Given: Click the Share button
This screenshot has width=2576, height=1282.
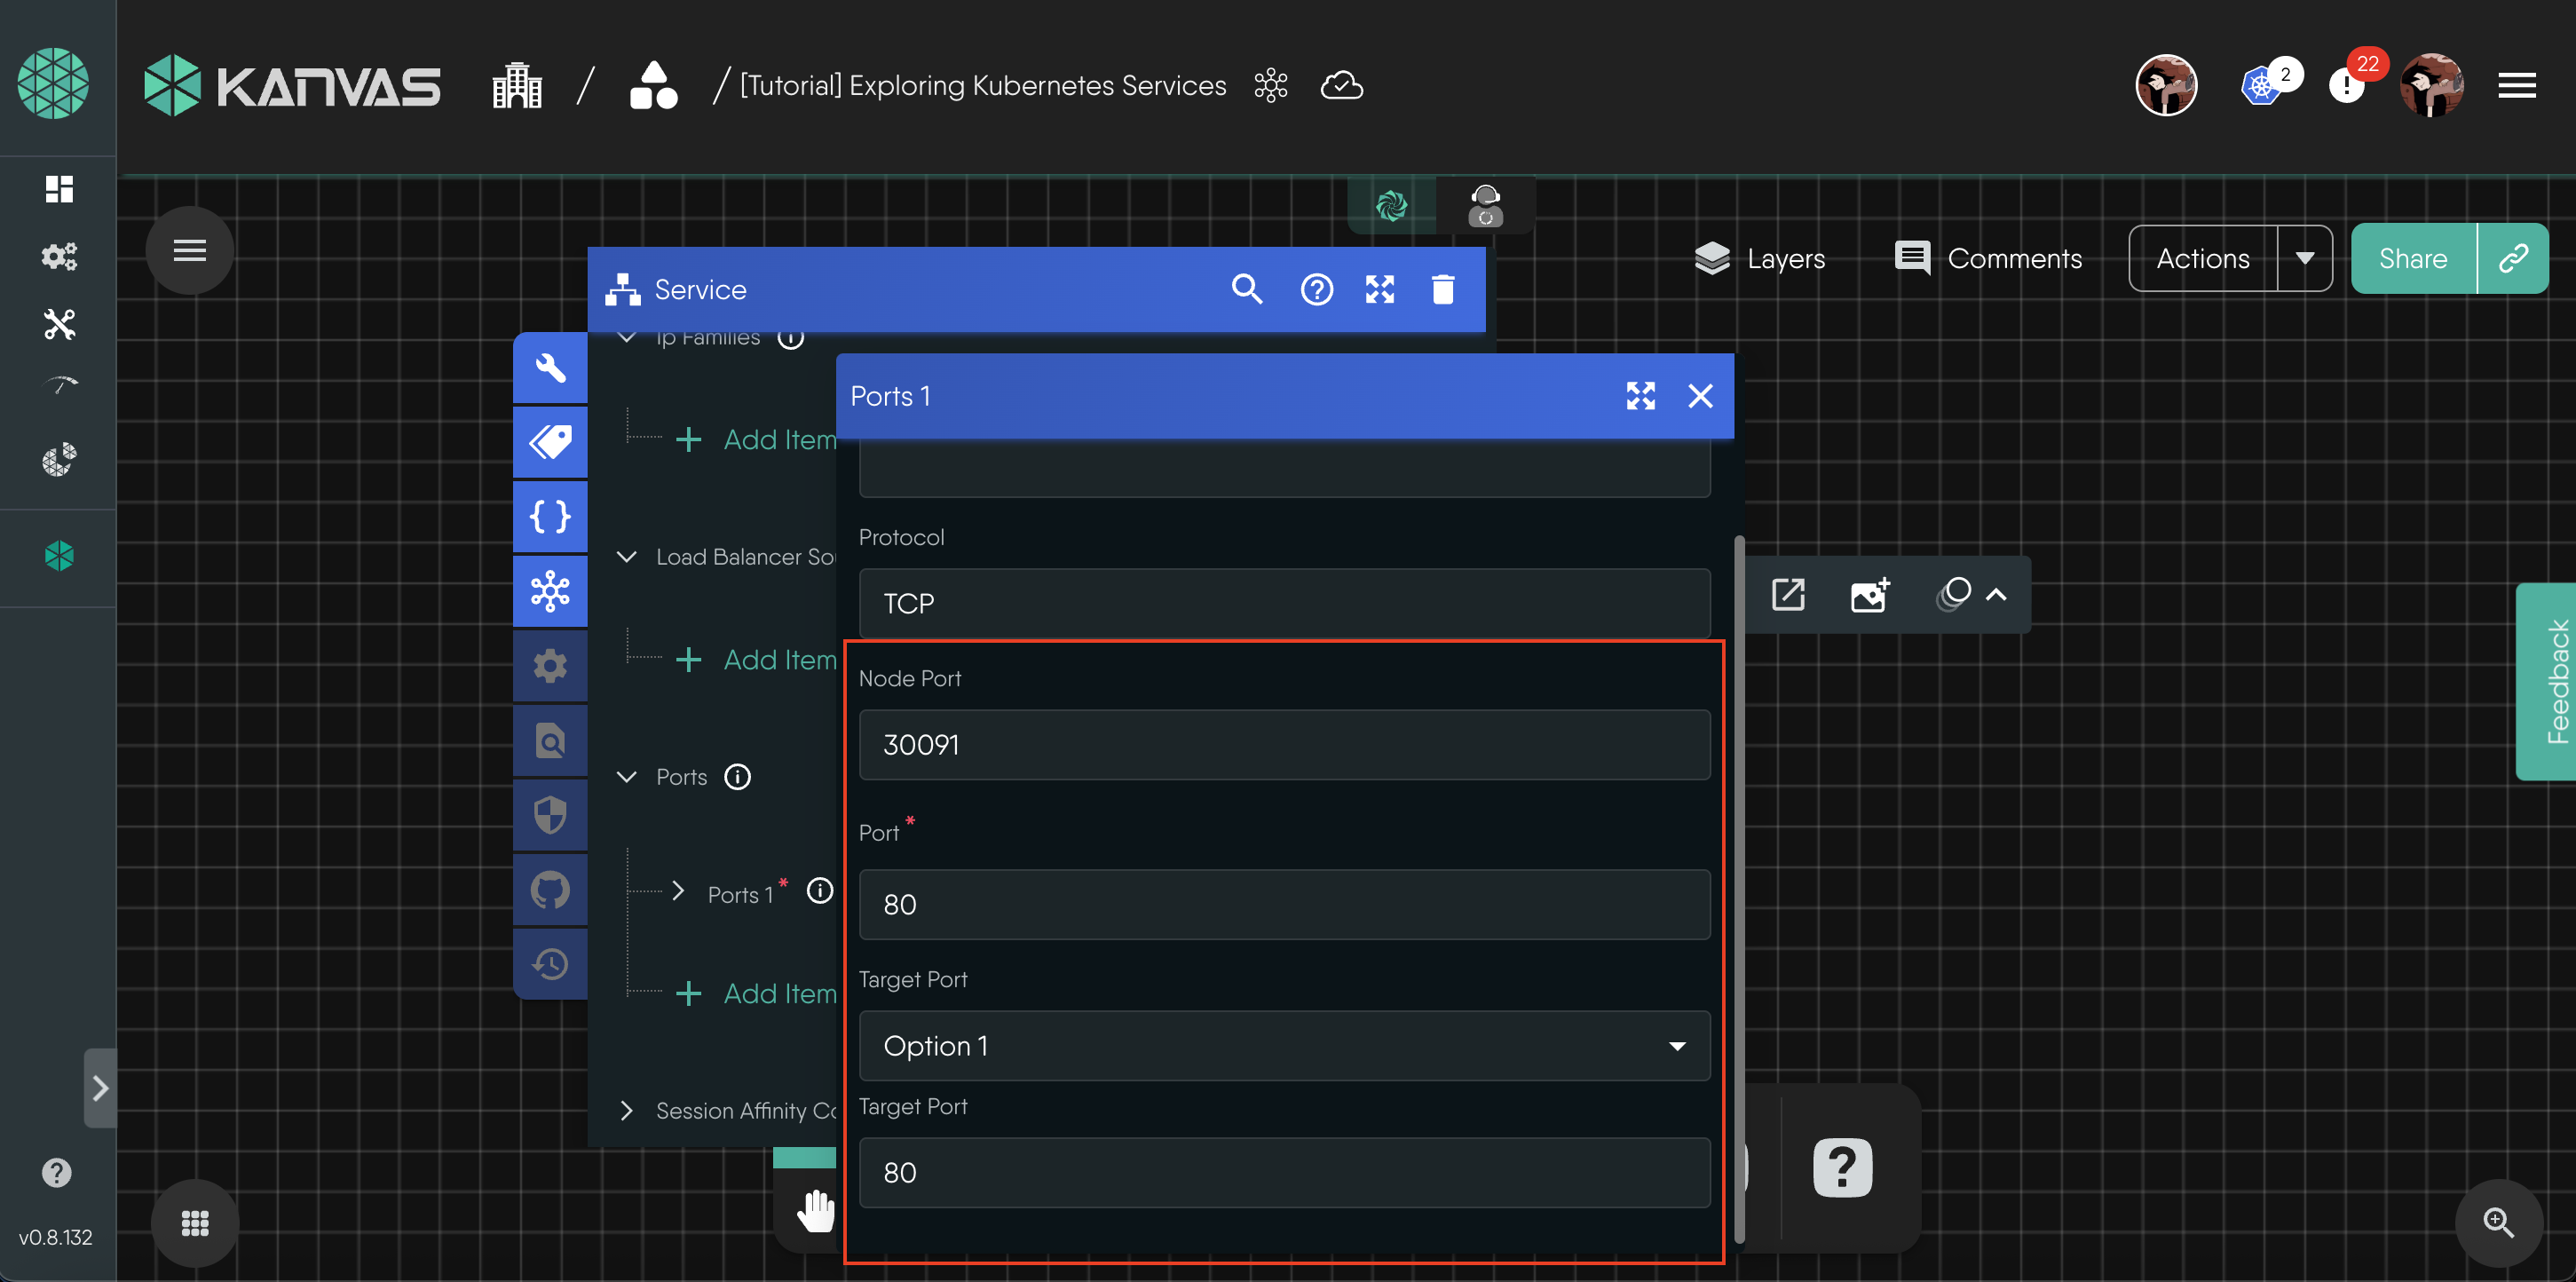Looking at the screenshot, I should pyautogui.click(x=2412, y=259).
